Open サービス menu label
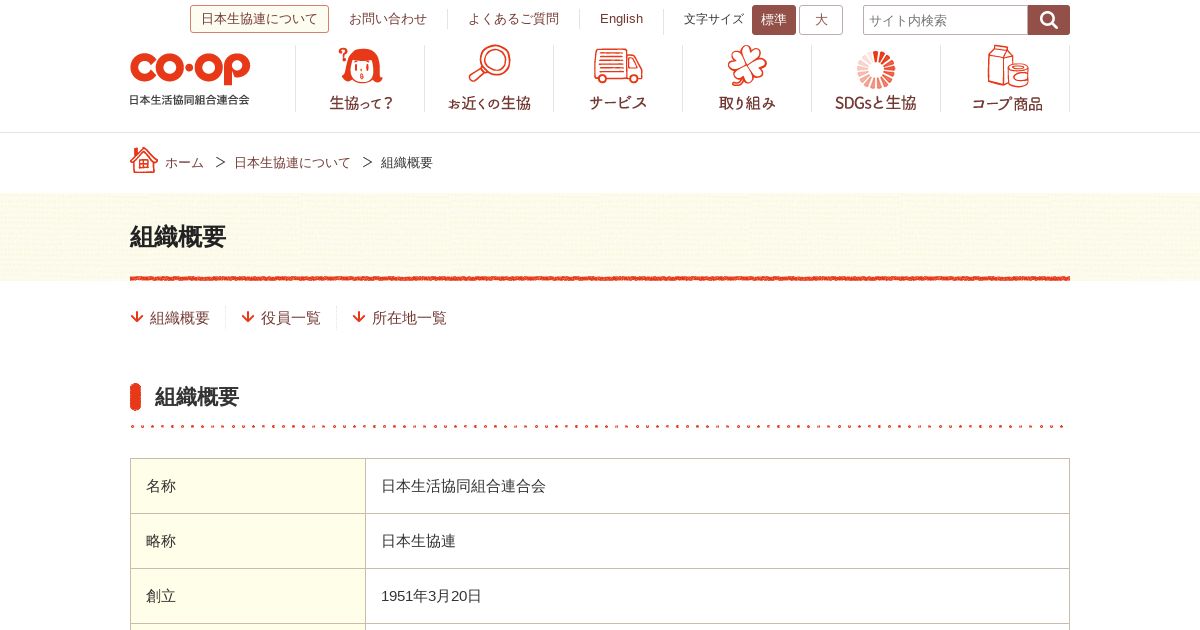 tap(618, 102)
